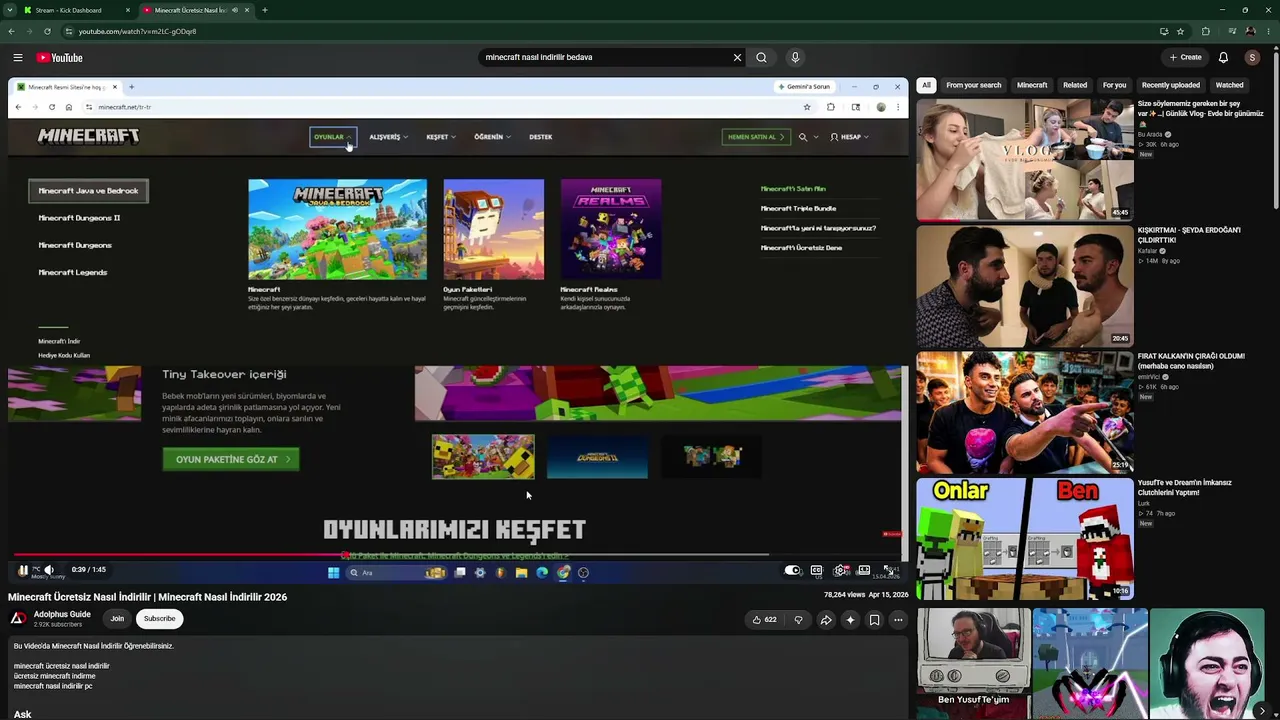Click the video title Minecraft Ücretsiz Nasıl İndirilir
Screen dimensions: 1280x720
[147, 597]
